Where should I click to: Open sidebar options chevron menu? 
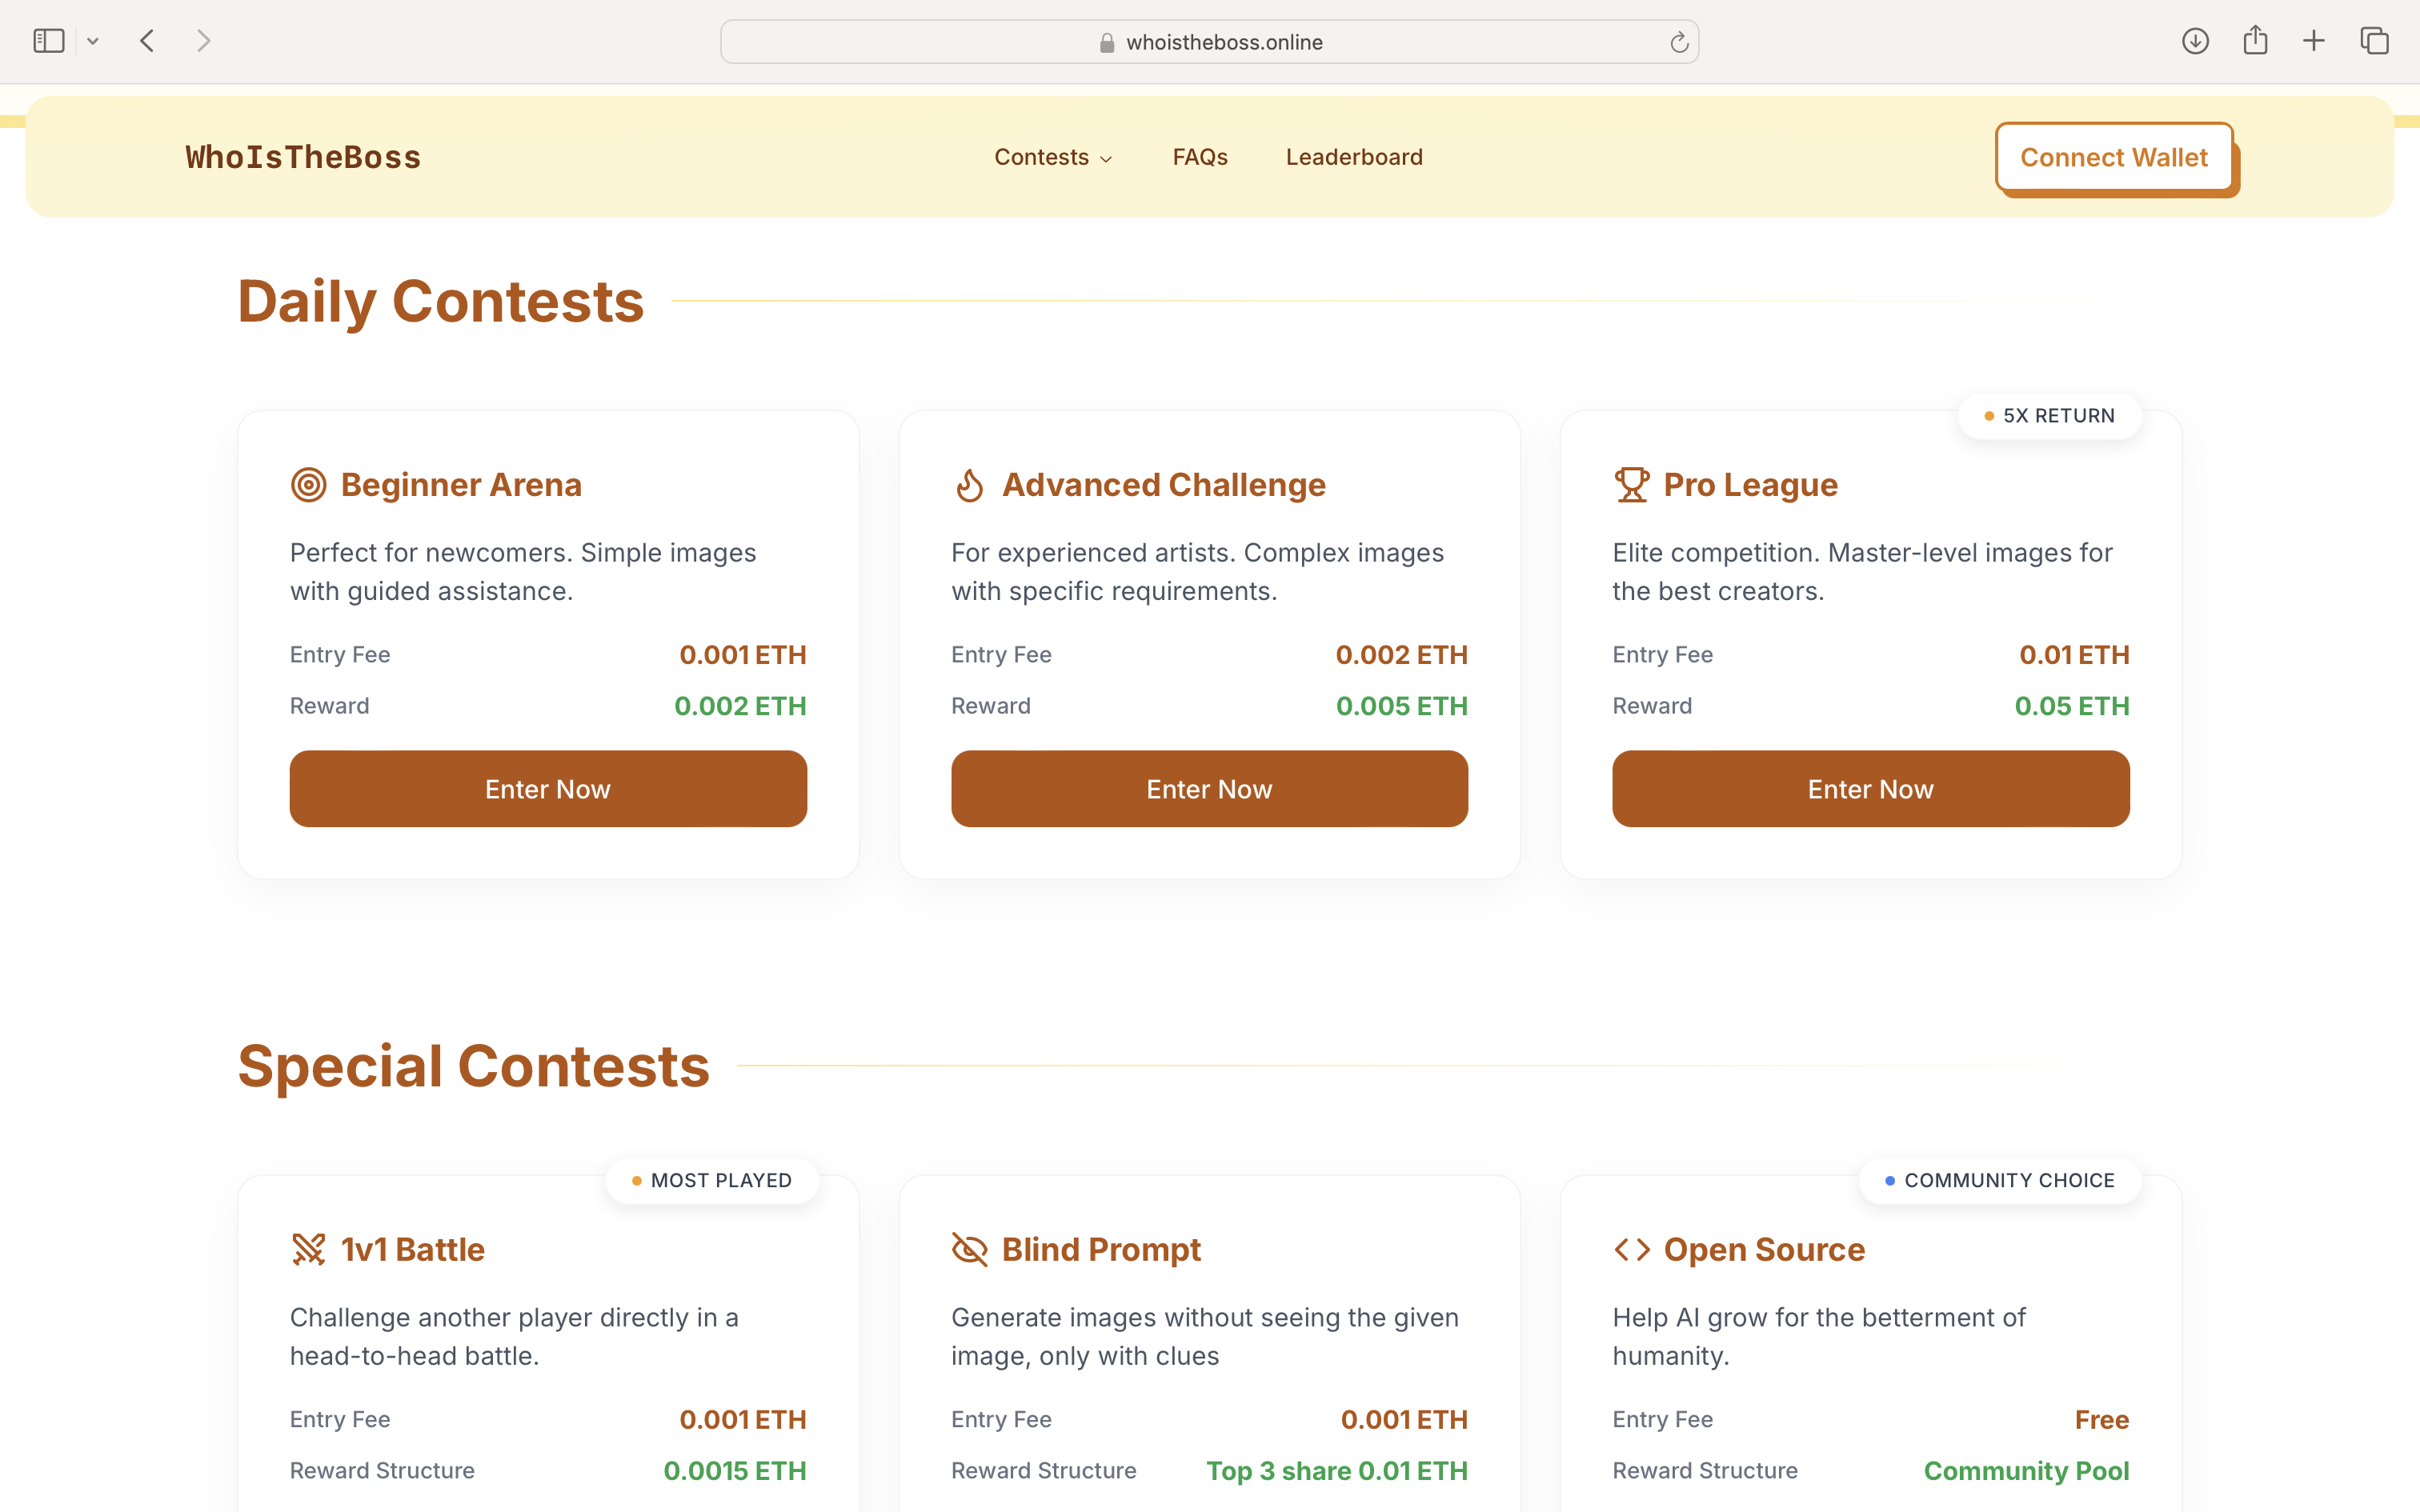[93, 41]
